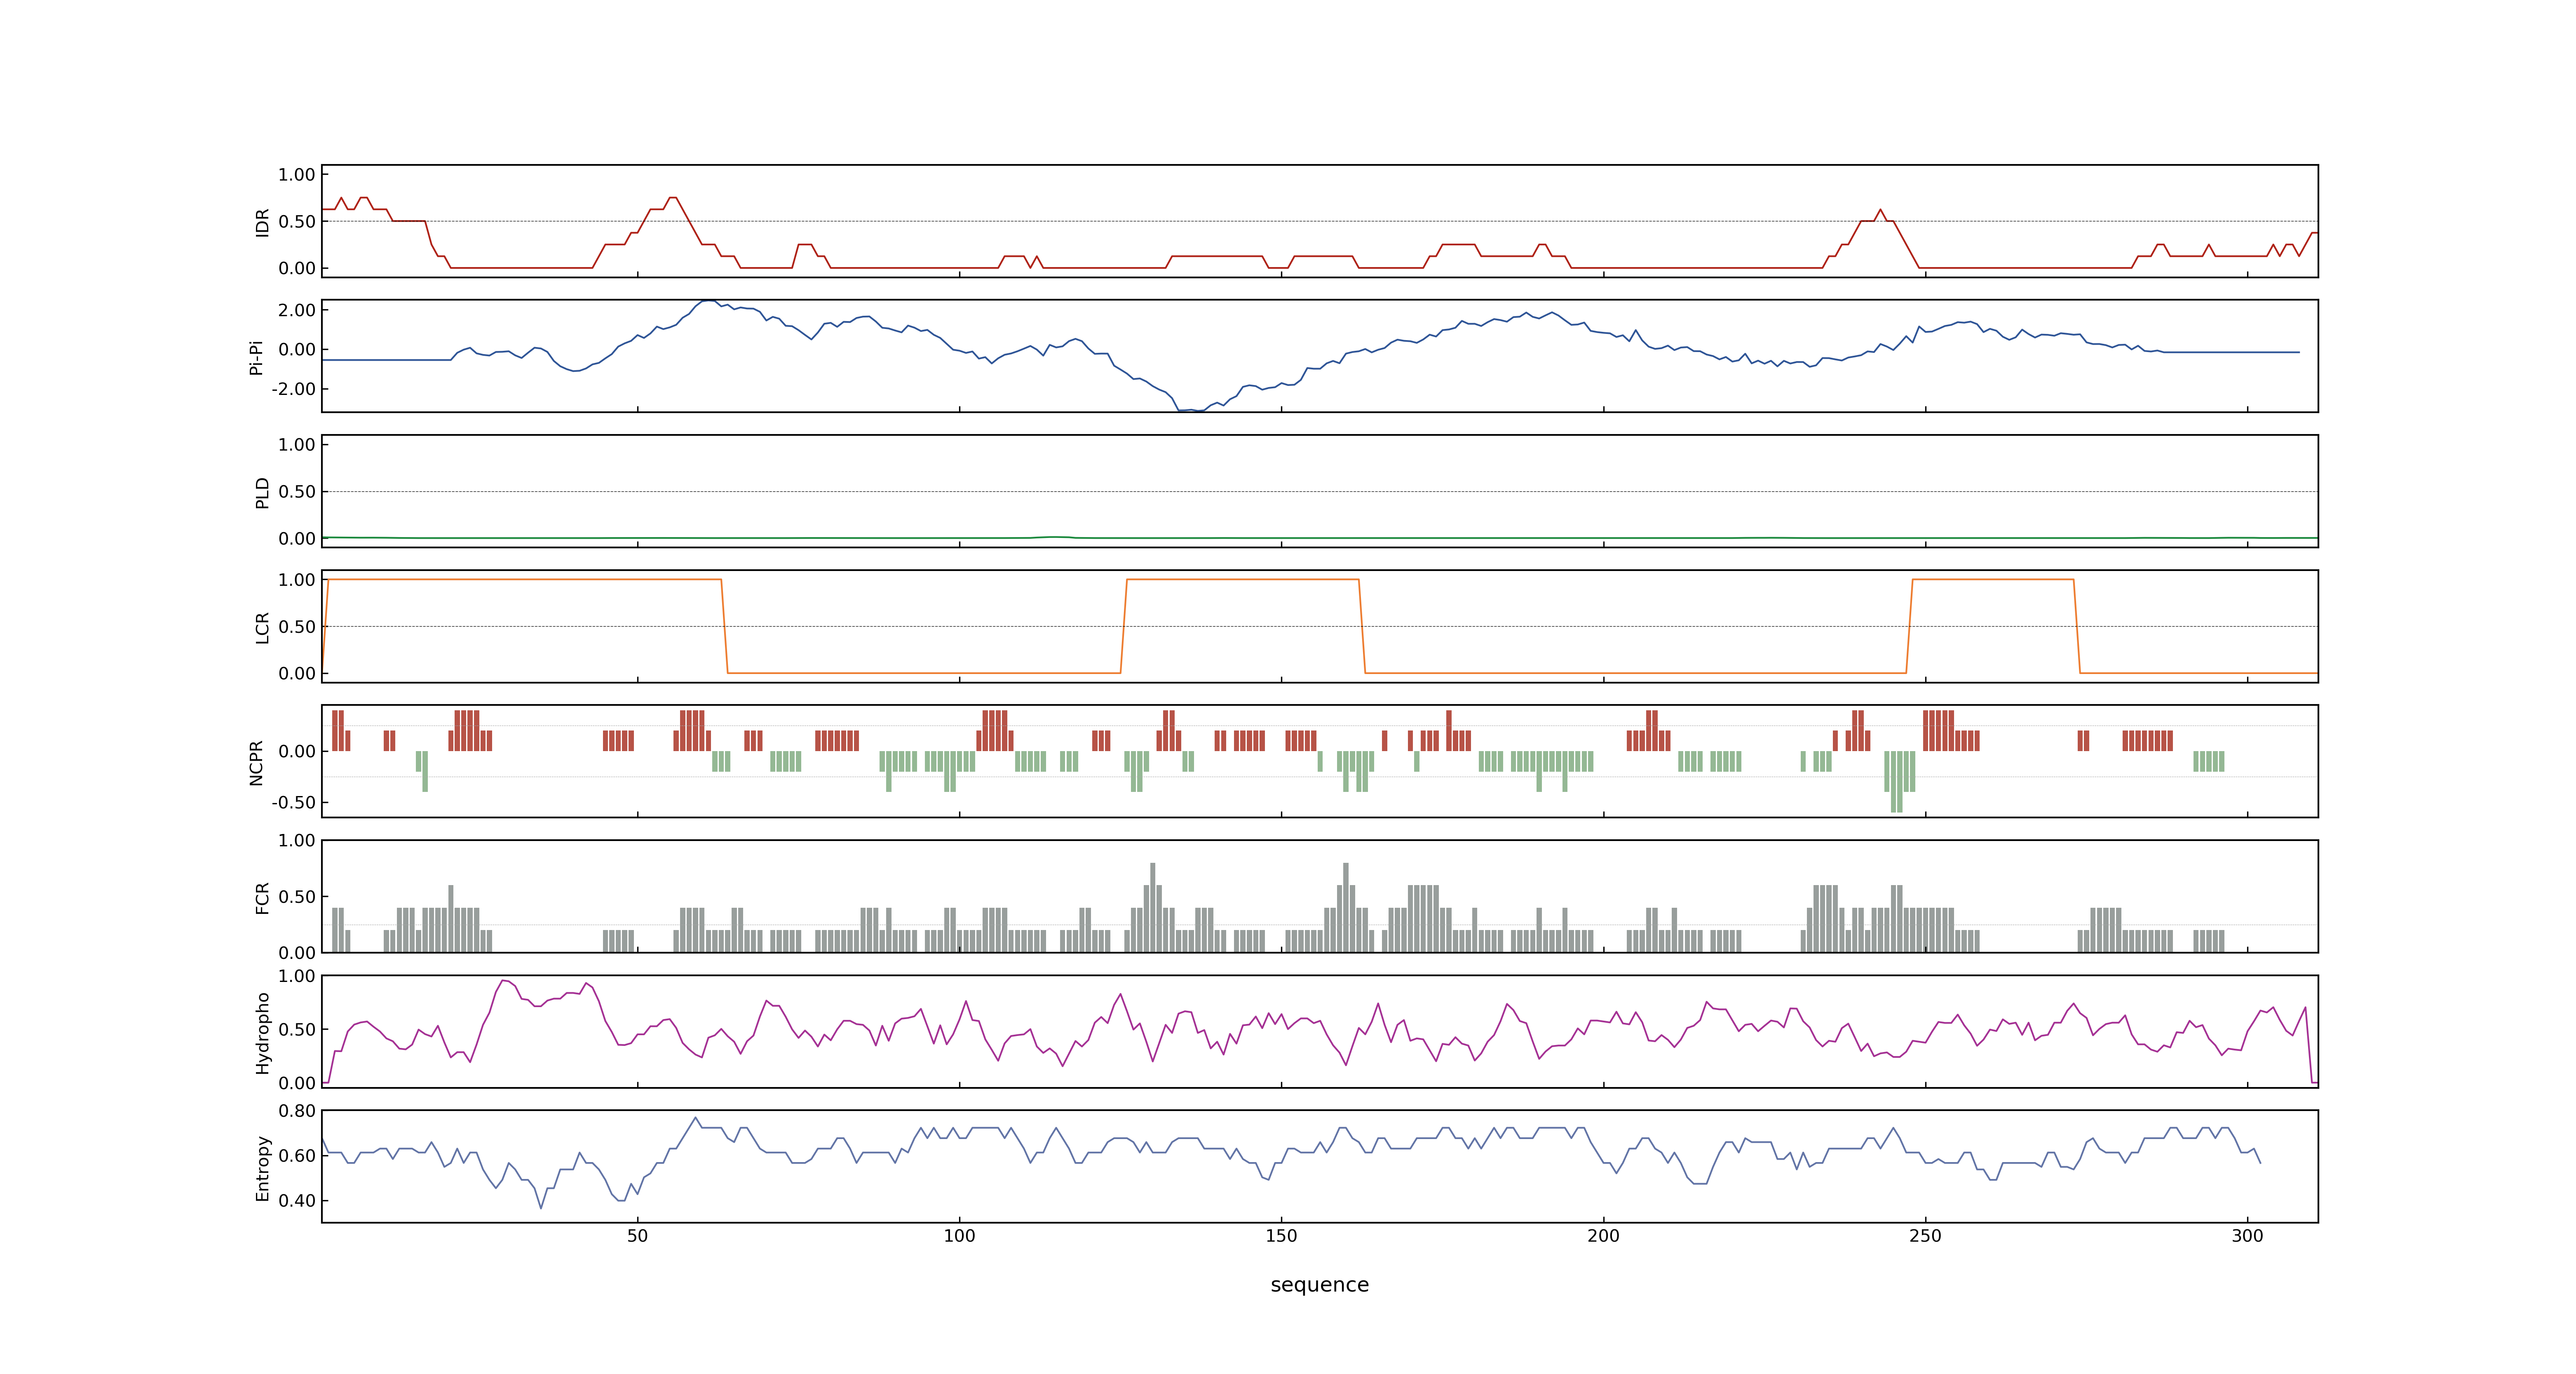Click the Pi-Pi y-axis label
Screen dimensions: 2576x1374
256,357
